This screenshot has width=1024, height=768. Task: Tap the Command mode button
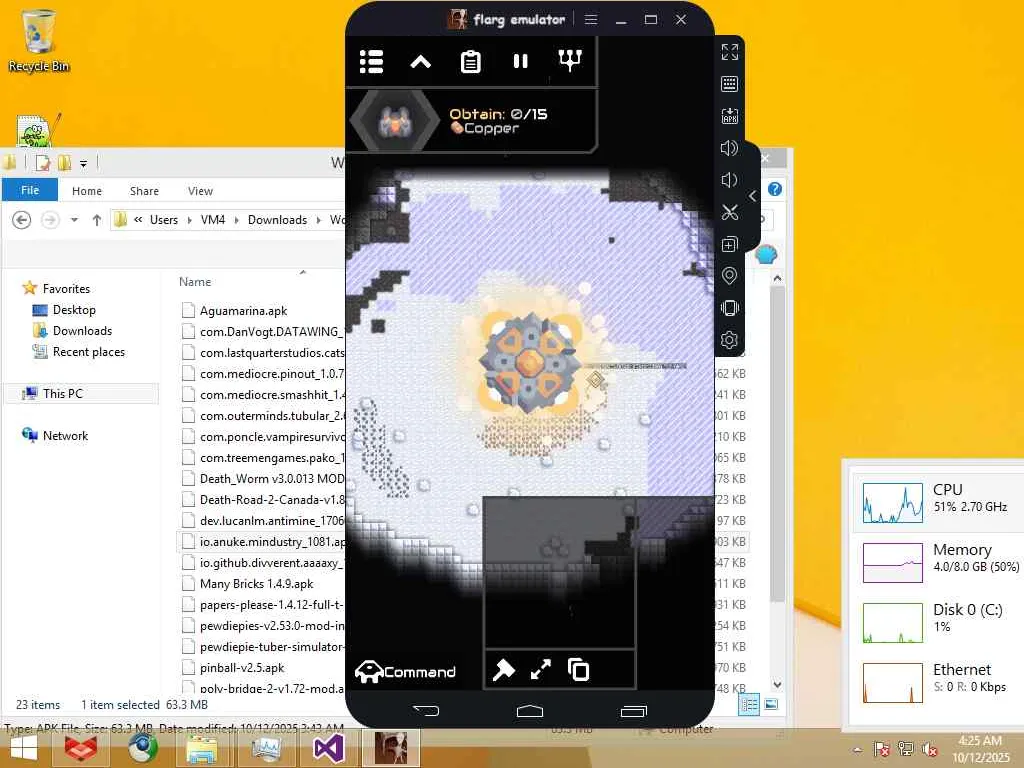coord(405,671)
